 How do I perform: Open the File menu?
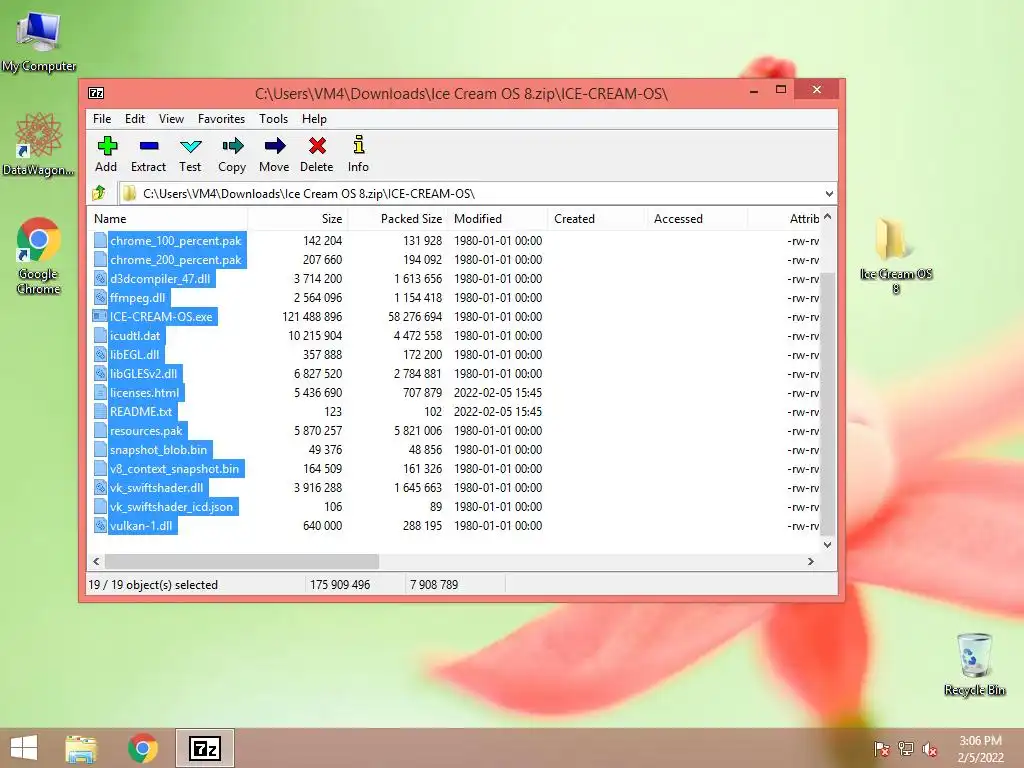tap(102, 119)
